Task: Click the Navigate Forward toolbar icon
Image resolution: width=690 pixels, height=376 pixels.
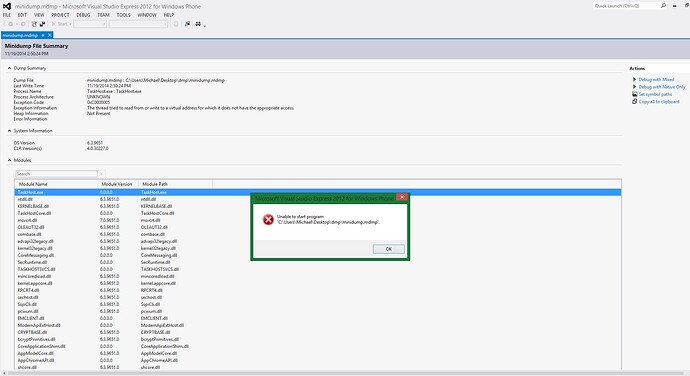Action: click(x=23, y=24)
